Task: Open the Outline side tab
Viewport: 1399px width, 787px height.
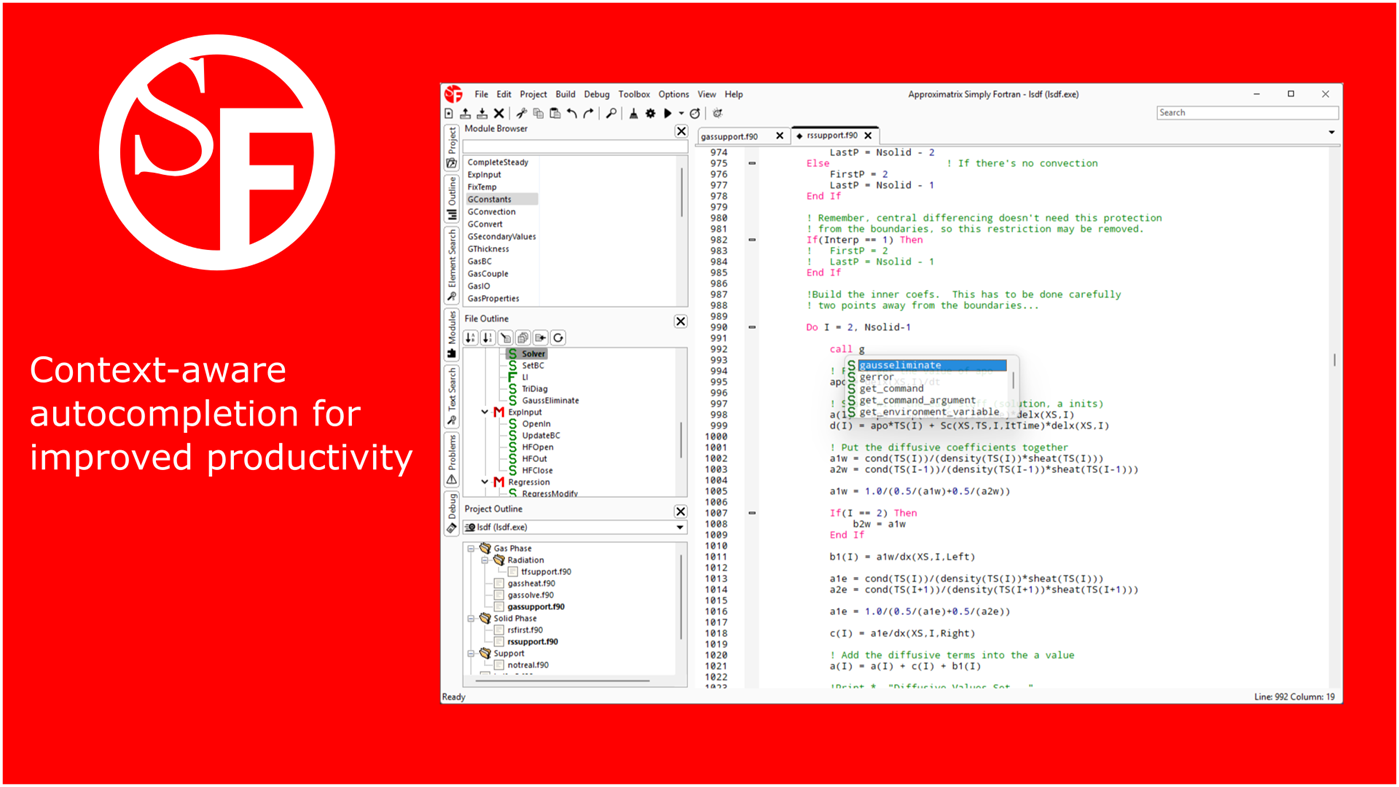Action: tap(452, 199)
